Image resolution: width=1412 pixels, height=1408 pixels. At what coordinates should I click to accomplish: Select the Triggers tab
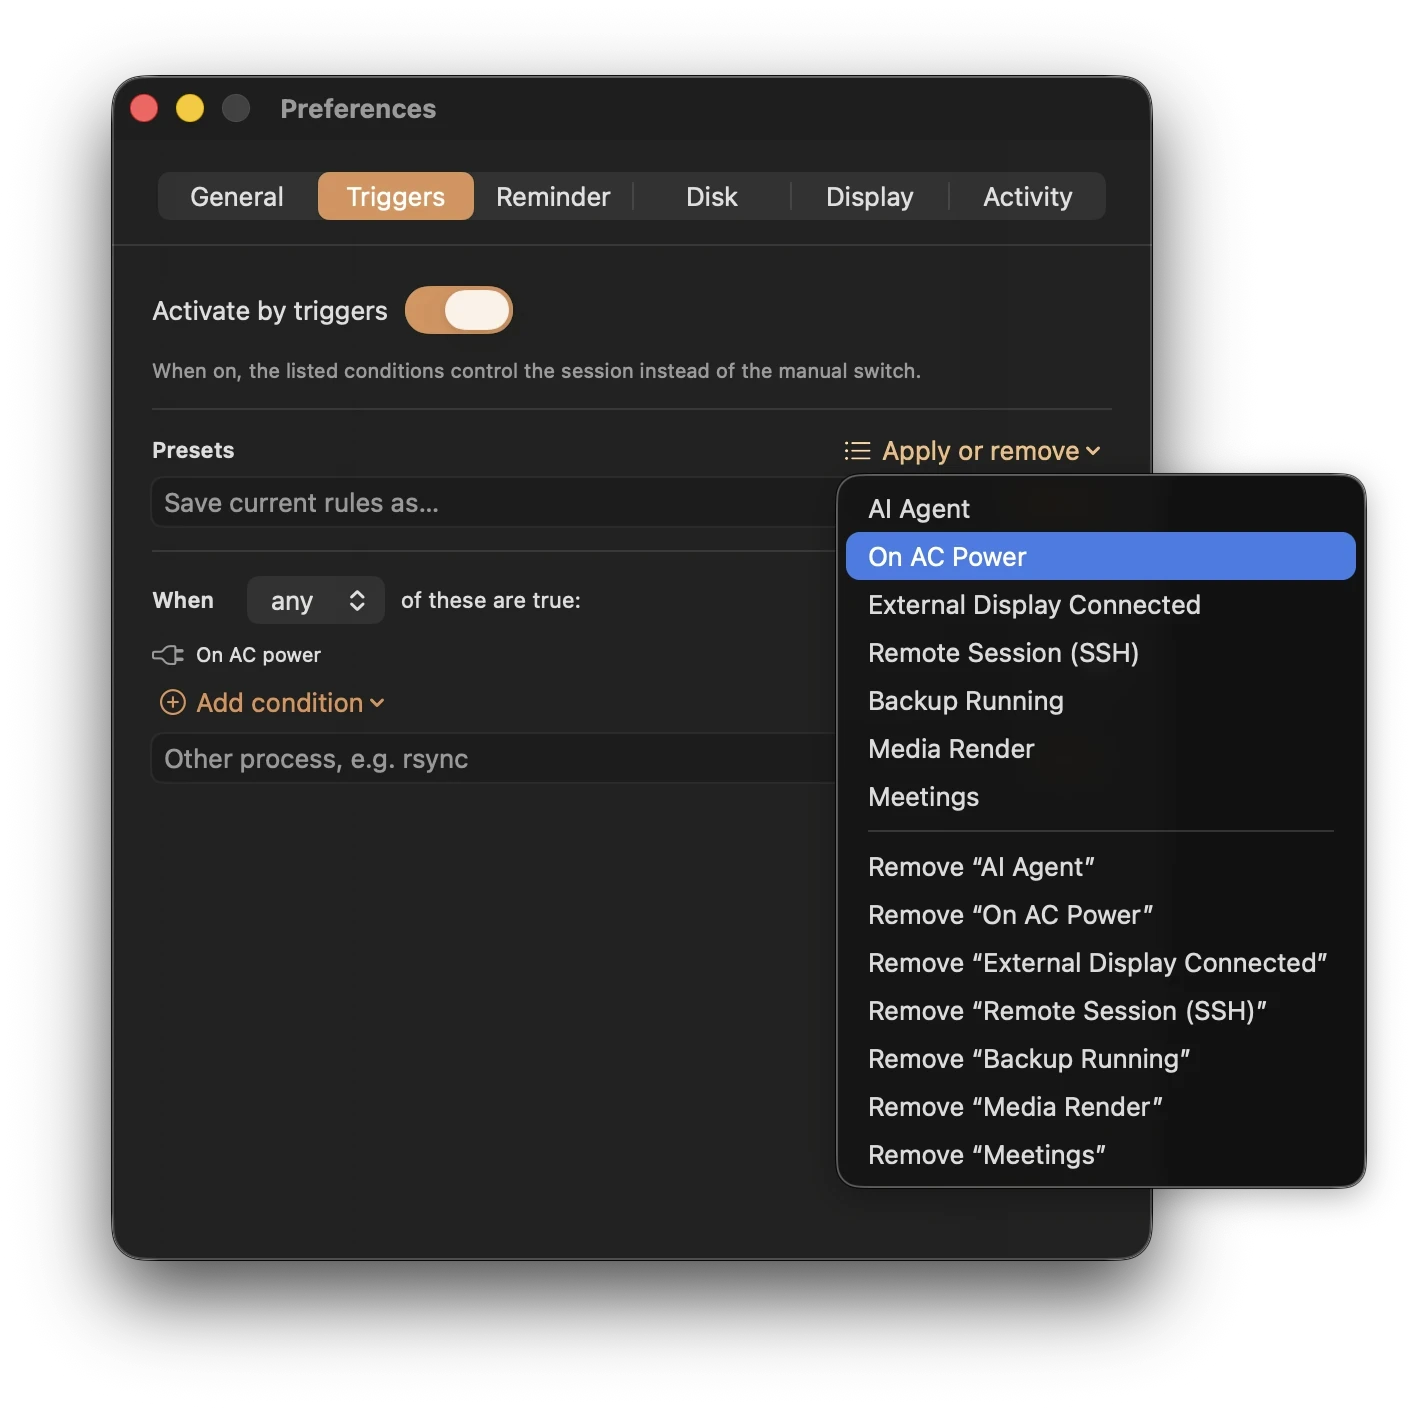tap(396, 196)
